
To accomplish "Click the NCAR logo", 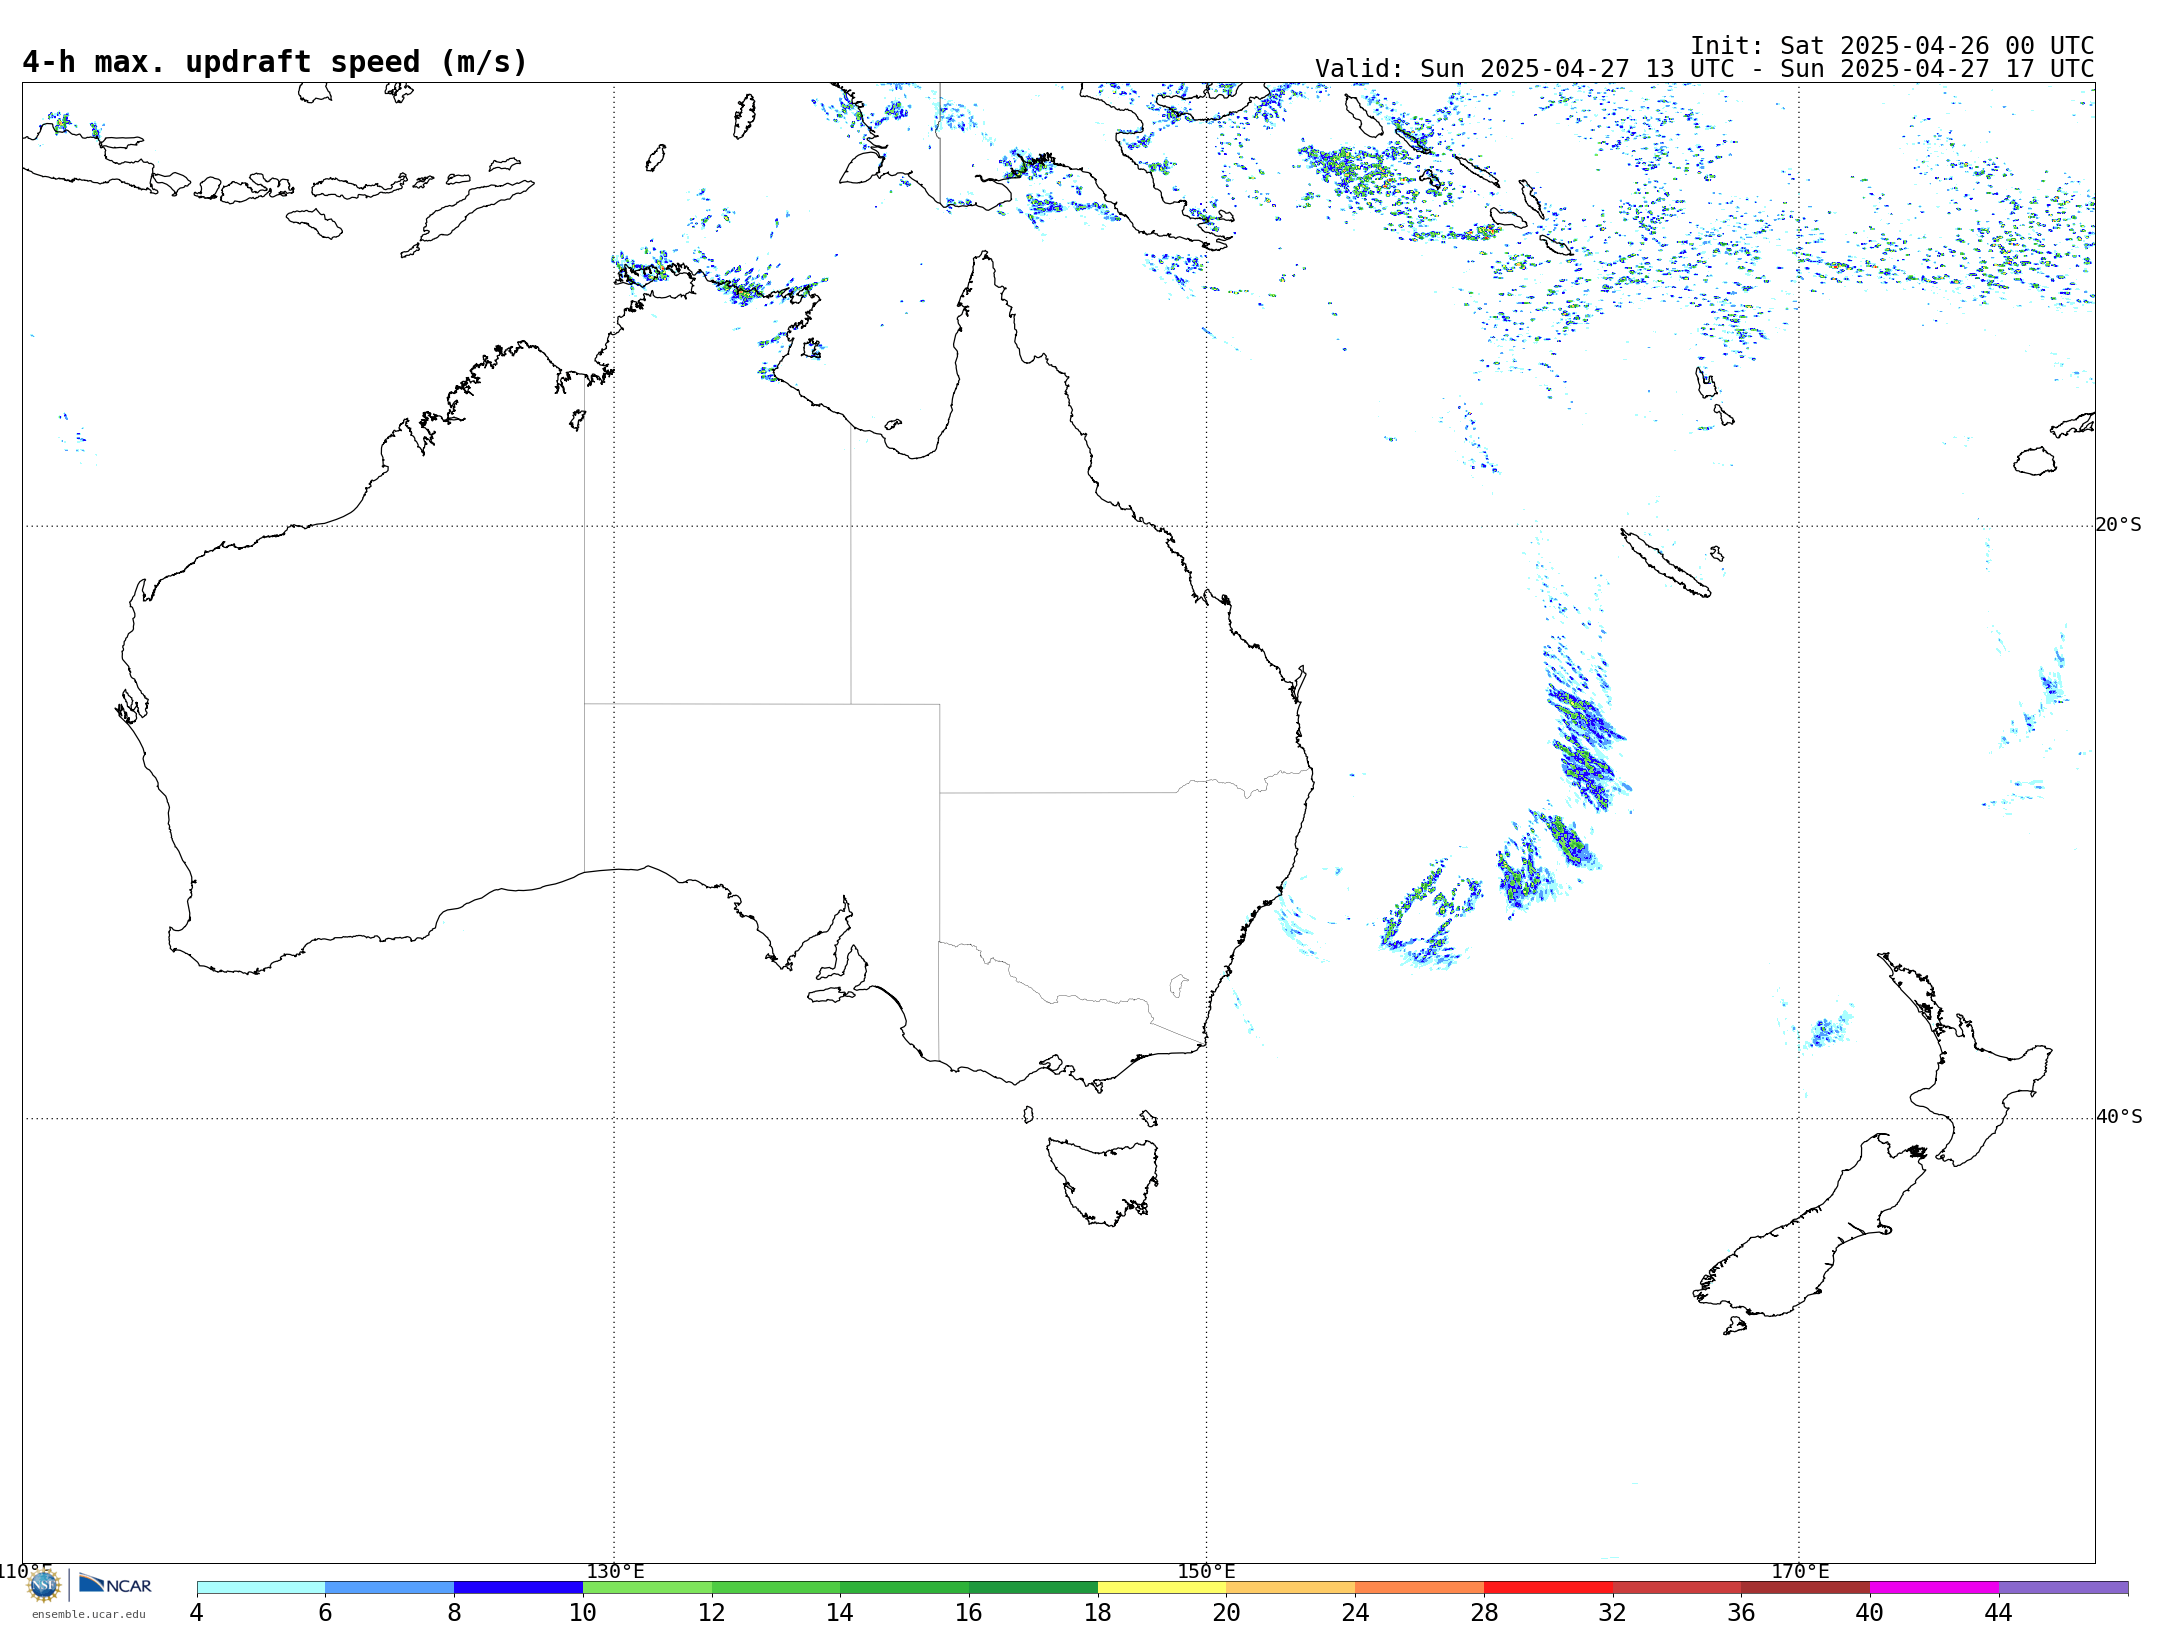I will (x=115, y=1584).
